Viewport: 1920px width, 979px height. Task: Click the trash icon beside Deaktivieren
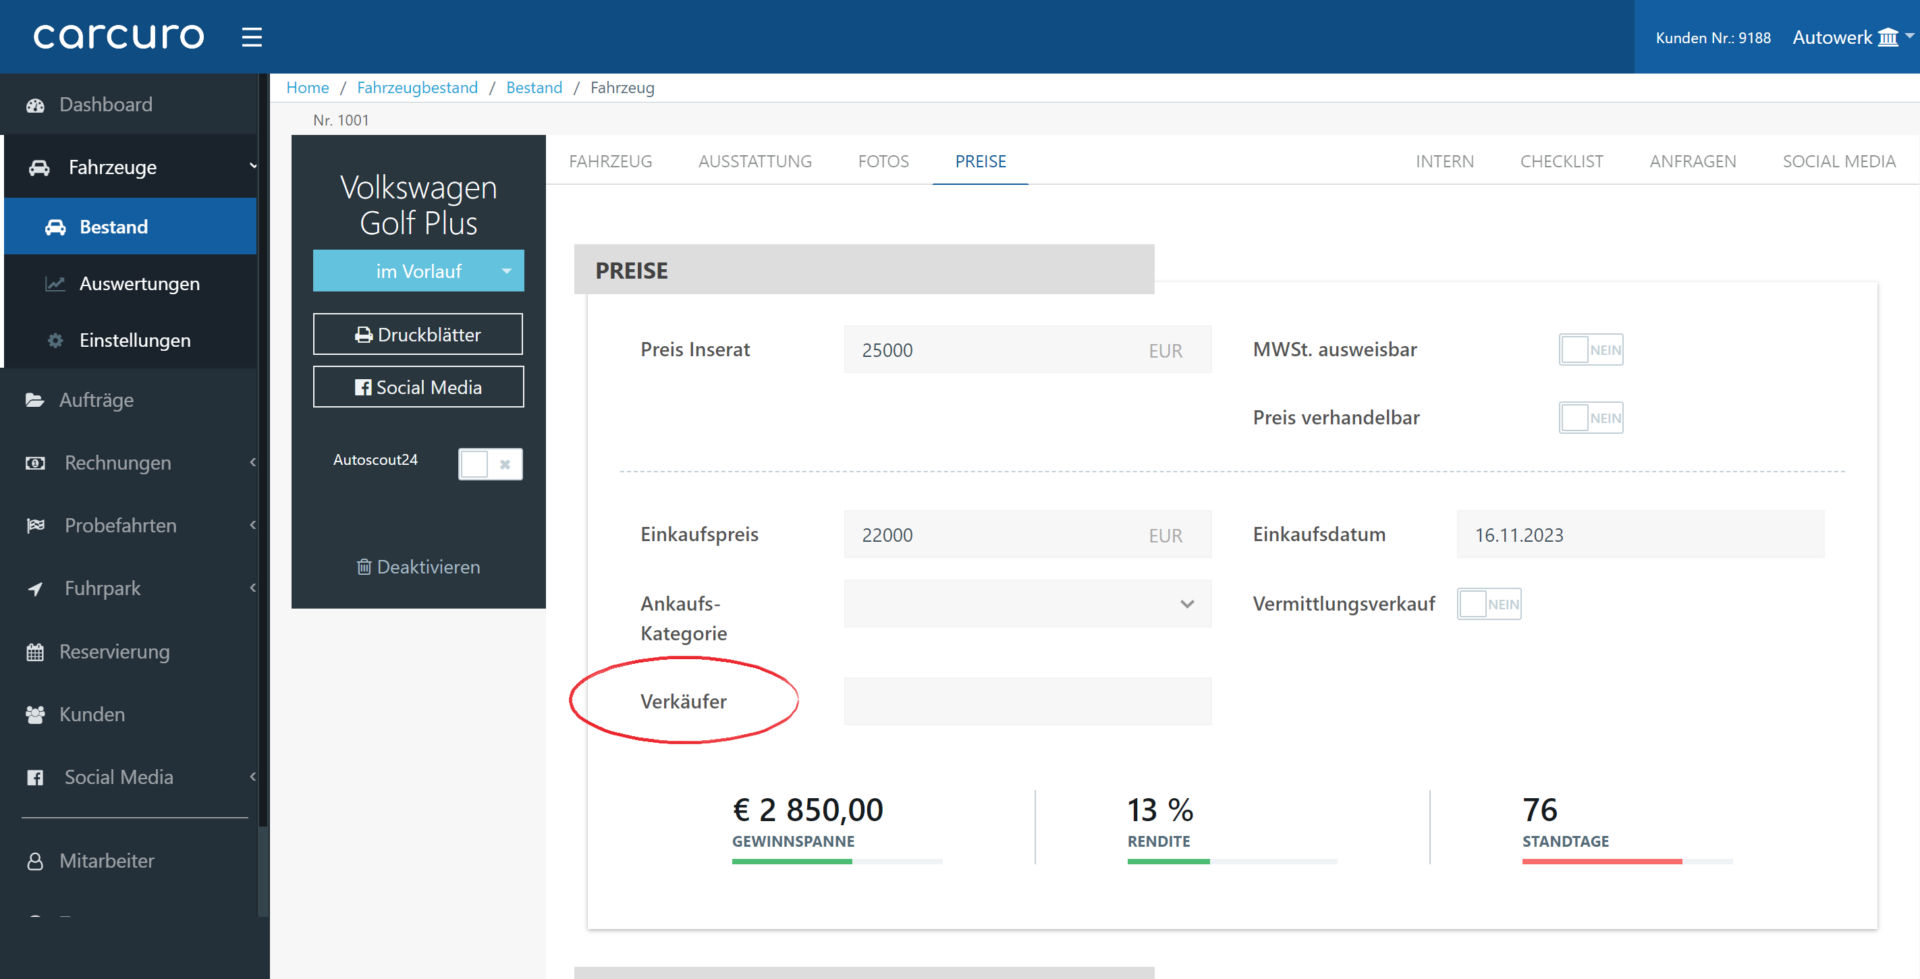tap(364, 567)
